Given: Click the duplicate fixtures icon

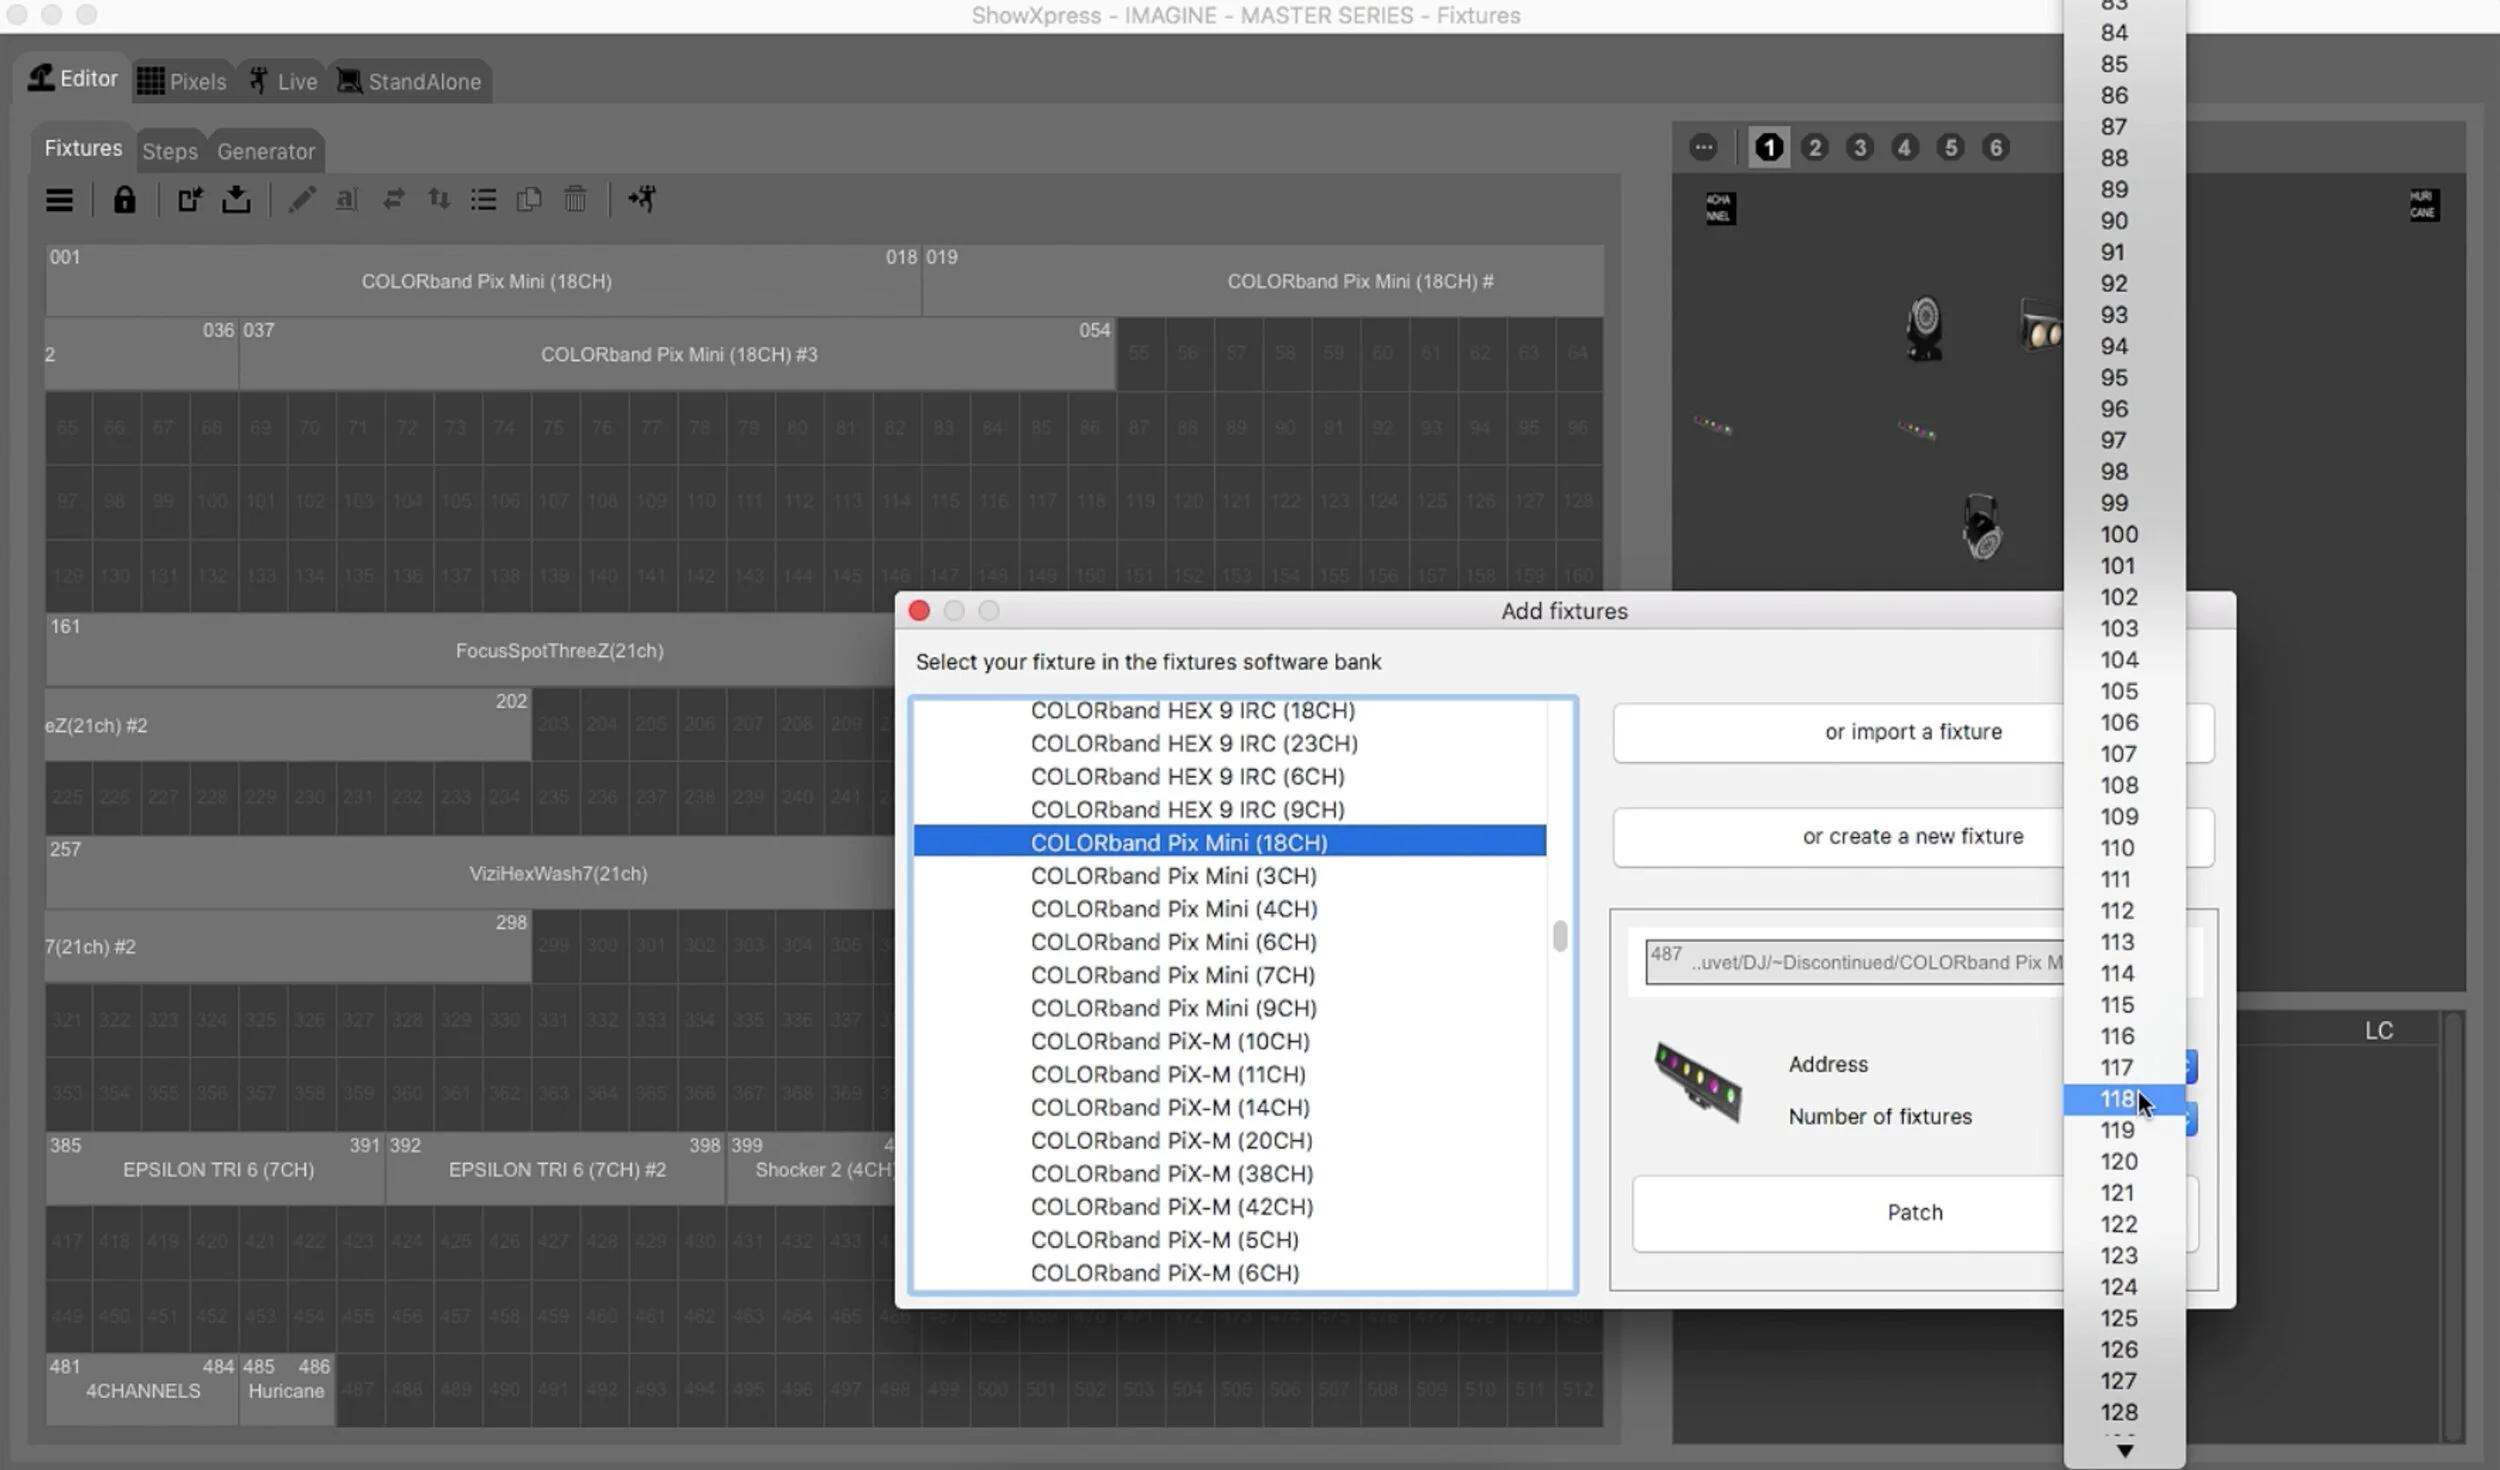Looking at the screenshot, I should (x=529, y=199).
